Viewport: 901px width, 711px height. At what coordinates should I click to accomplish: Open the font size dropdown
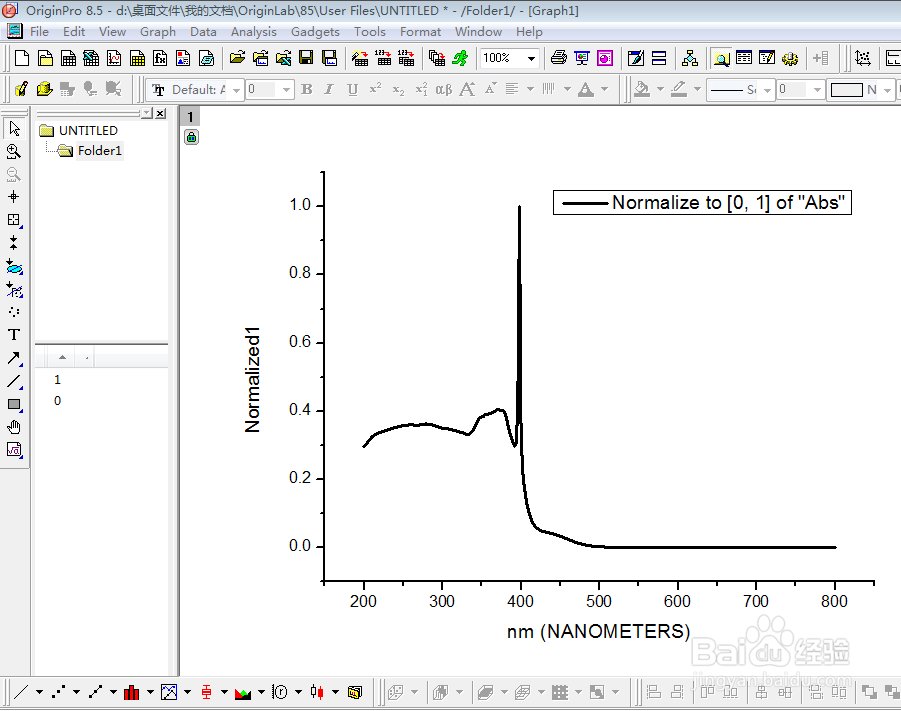(x=286, y=90)
